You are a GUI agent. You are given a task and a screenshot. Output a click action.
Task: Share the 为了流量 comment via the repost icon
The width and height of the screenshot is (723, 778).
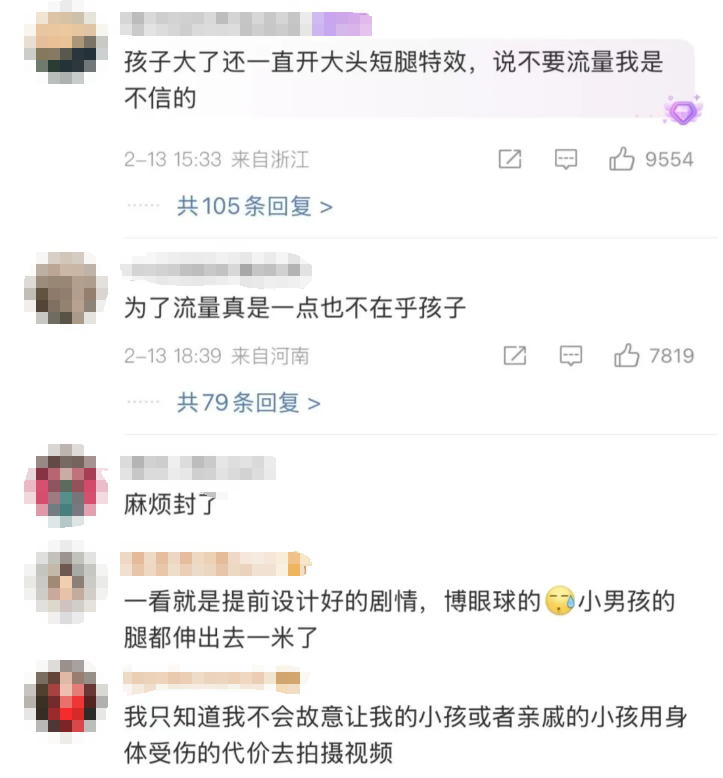[515, 355]
